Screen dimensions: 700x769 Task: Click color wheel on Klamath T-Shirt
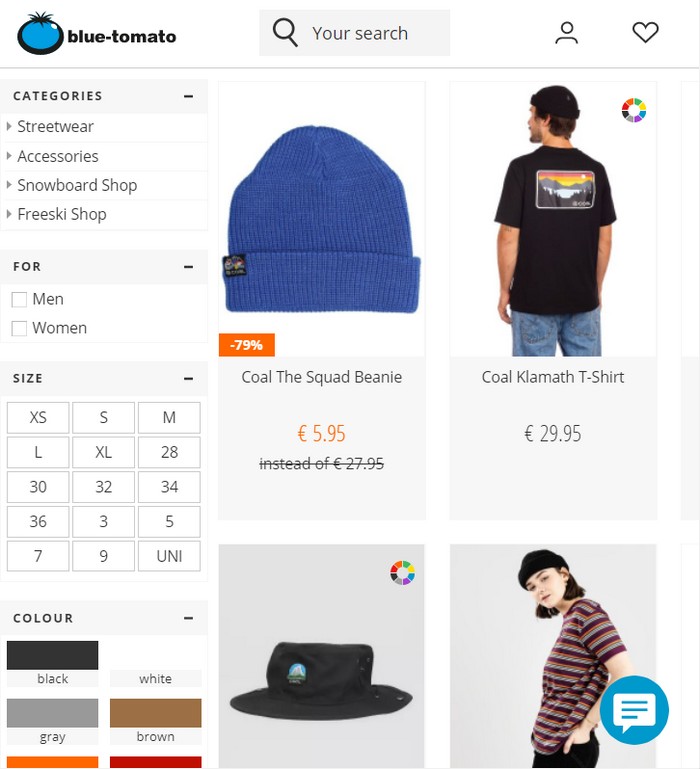(634, 110)
